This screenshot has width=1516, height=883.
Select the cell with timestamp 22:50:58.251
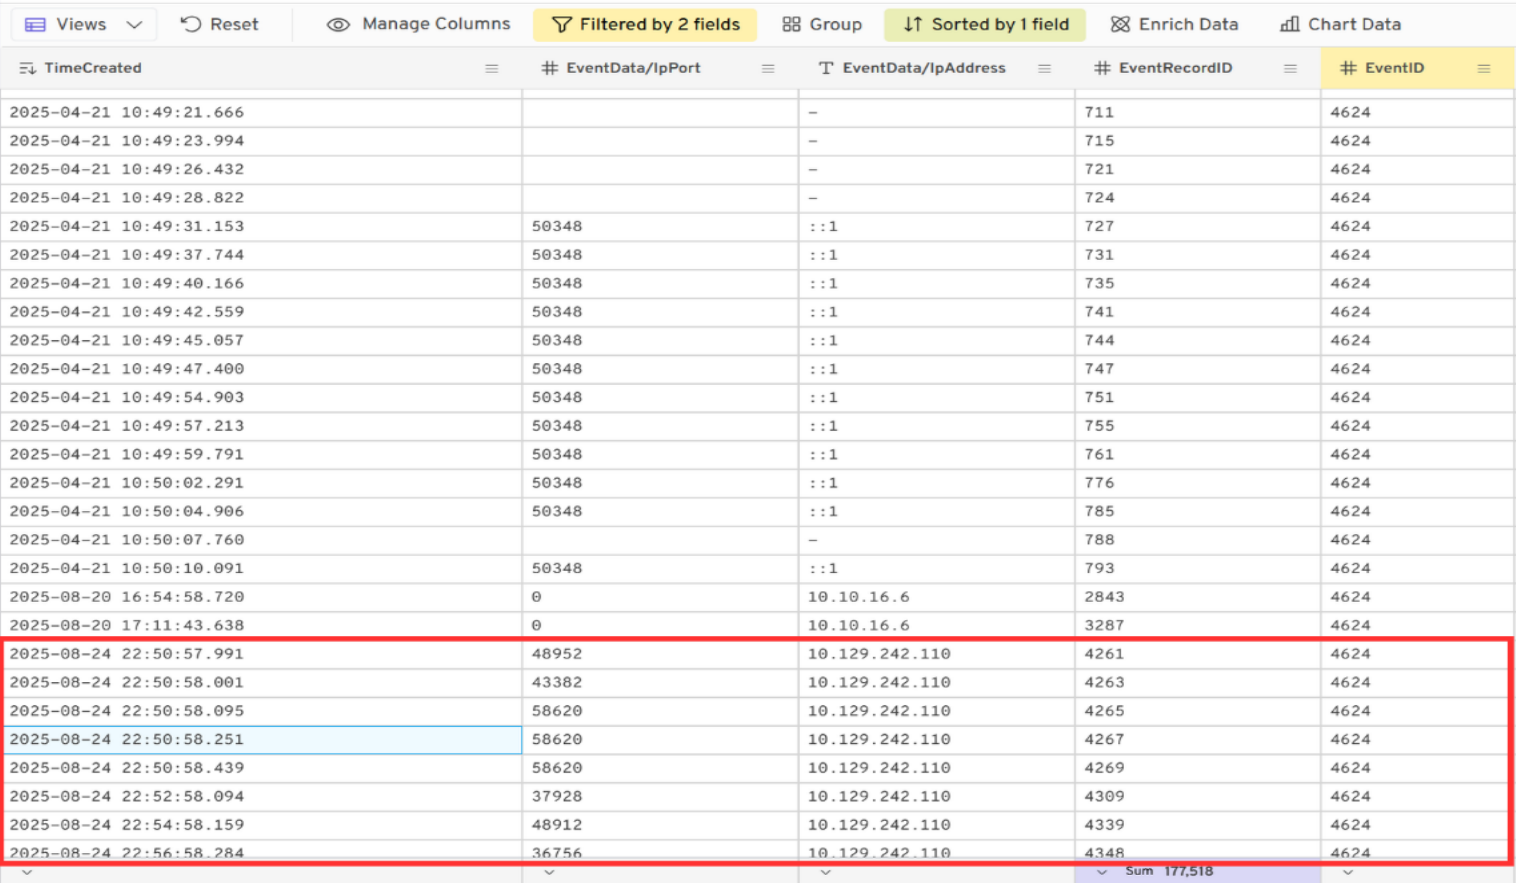pos(262,739)
